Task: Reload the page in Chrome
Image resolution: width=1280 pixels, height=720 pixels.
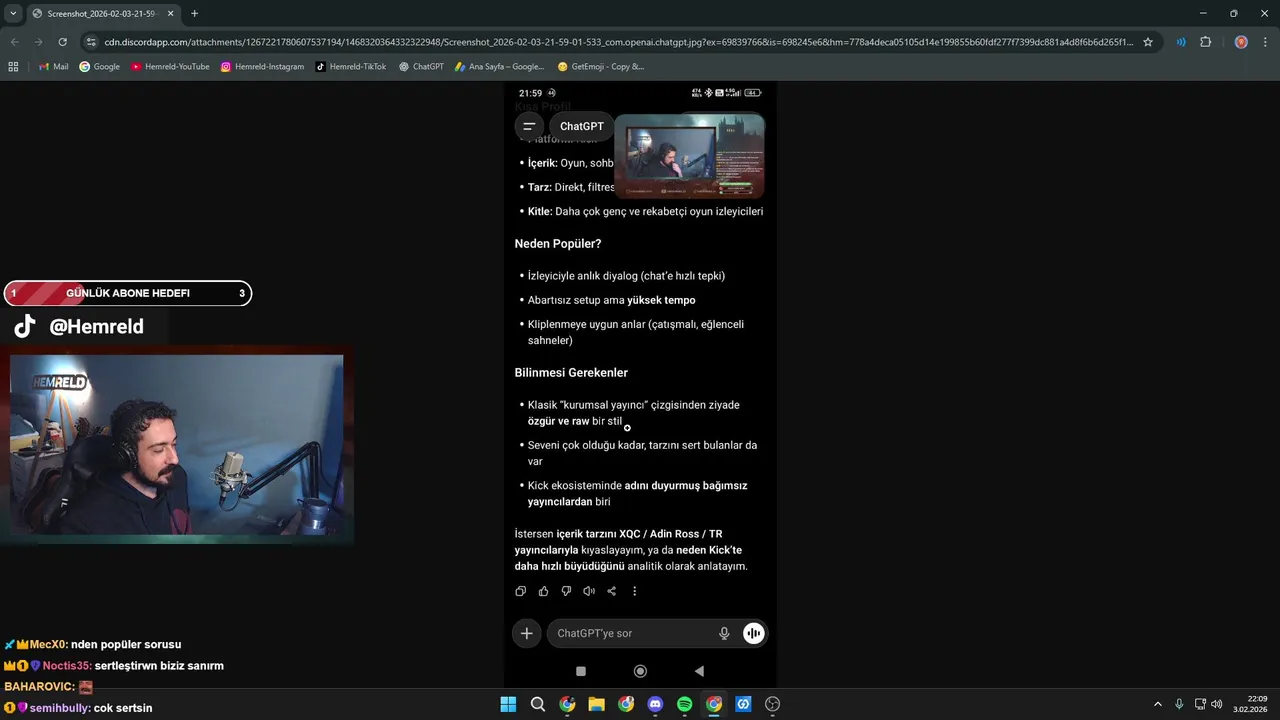Action: [62, 42]
